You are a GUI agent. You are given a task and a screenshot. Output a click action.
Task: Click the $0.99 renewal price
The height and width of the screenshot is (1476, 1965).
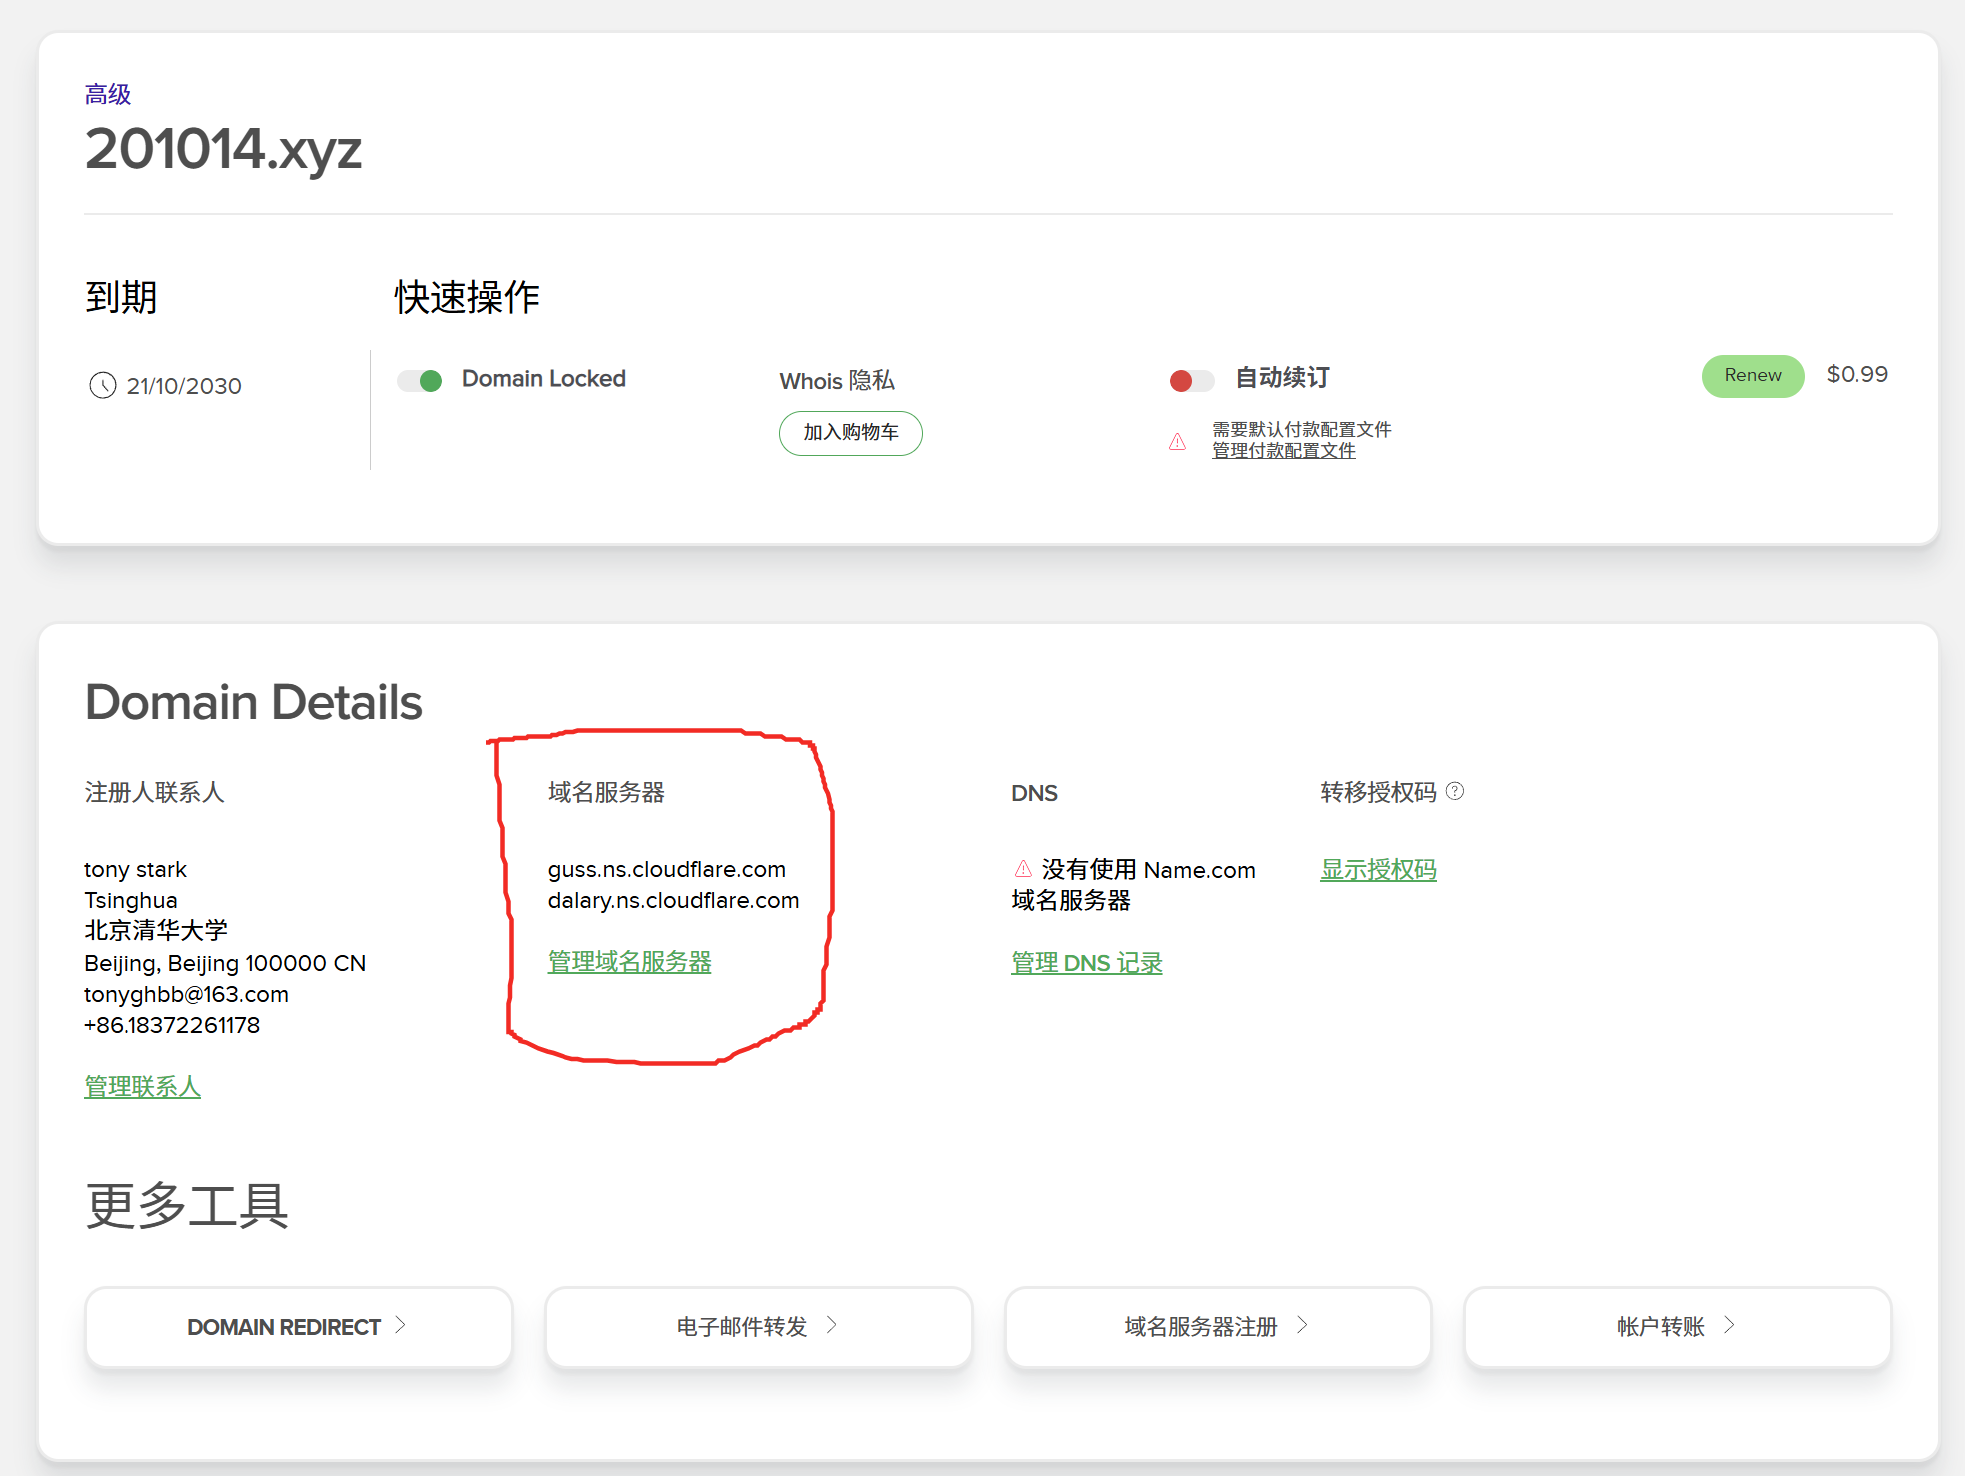coord(1857,374)
